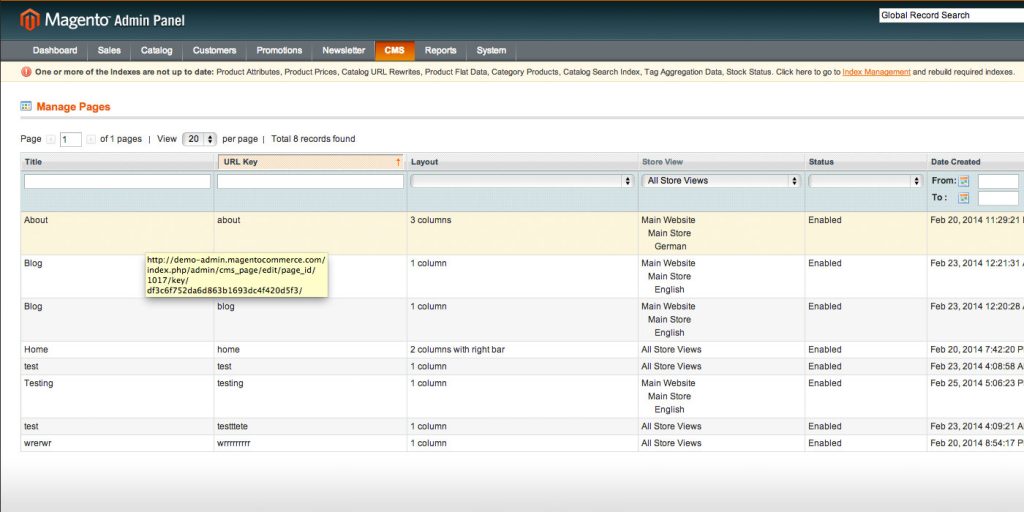Open the Newsletter menu
The width and height of the screenshot is (1024, 512).
click(x=344, y=50)
